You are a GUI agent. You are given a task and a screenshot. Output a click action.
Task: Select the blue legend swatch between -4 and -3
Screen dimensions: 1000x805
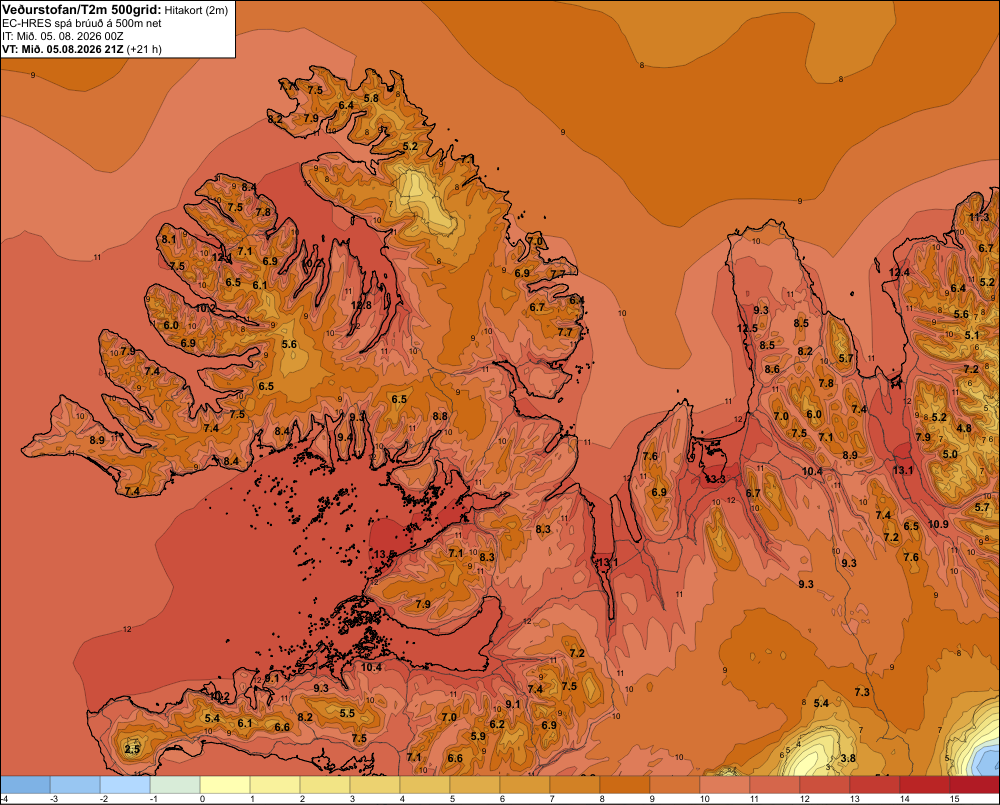26,784
